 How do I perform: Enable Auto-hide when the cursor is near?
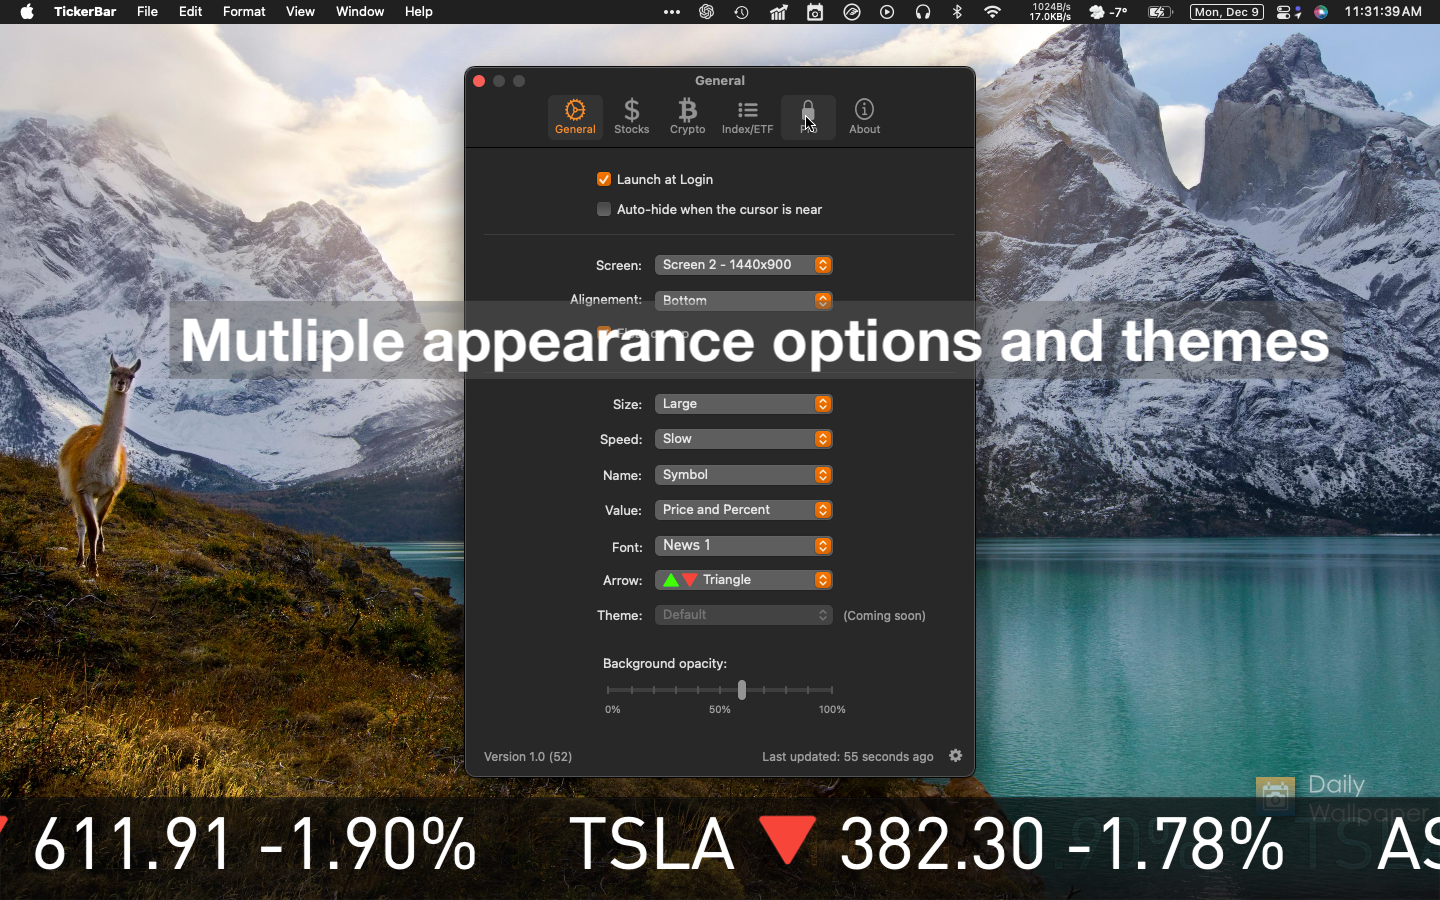[x=604, y=209]
